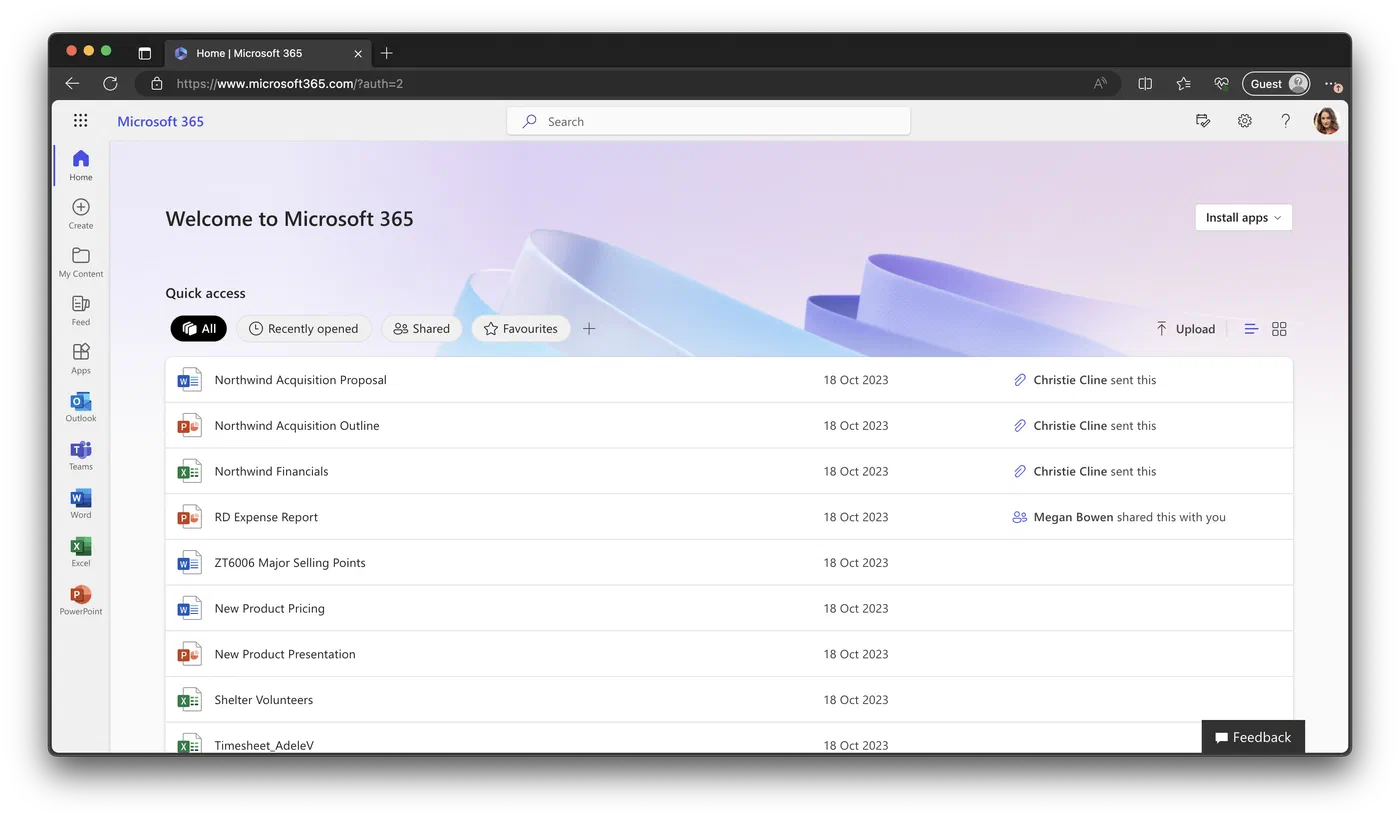Go to Home in the sidebar
The height and width of the screenshot is (820, 1400).
[x=81, y=165]
